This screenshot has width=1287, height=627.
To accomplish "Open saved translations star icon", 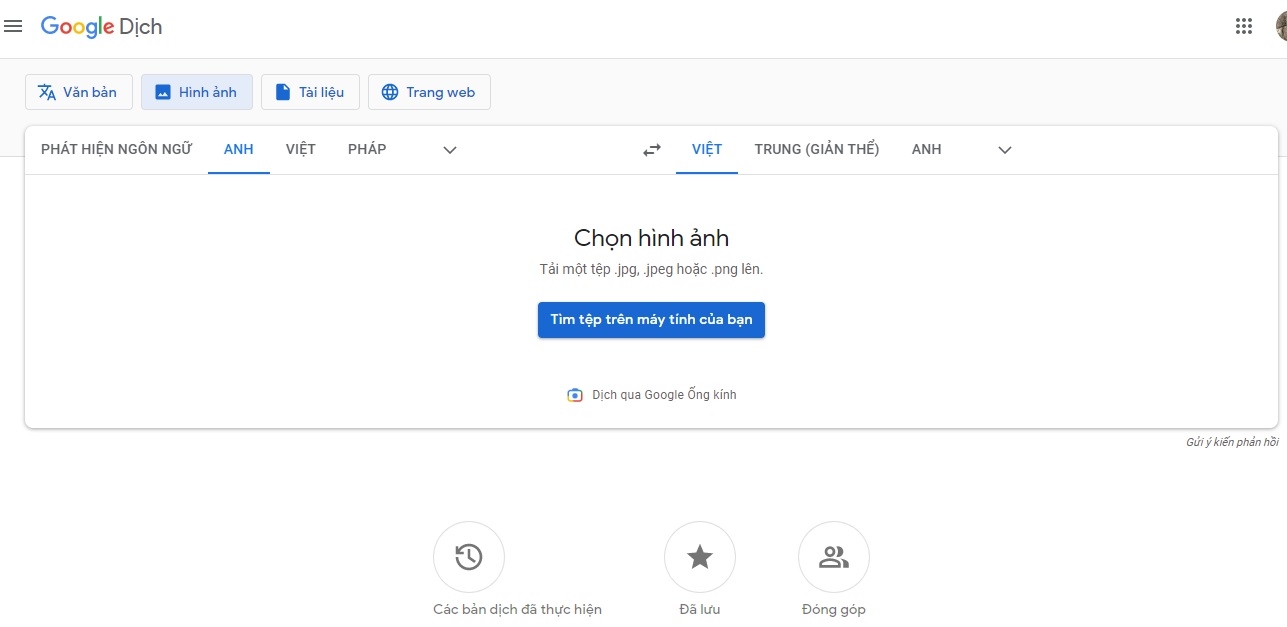I will (x=700, y=557).
